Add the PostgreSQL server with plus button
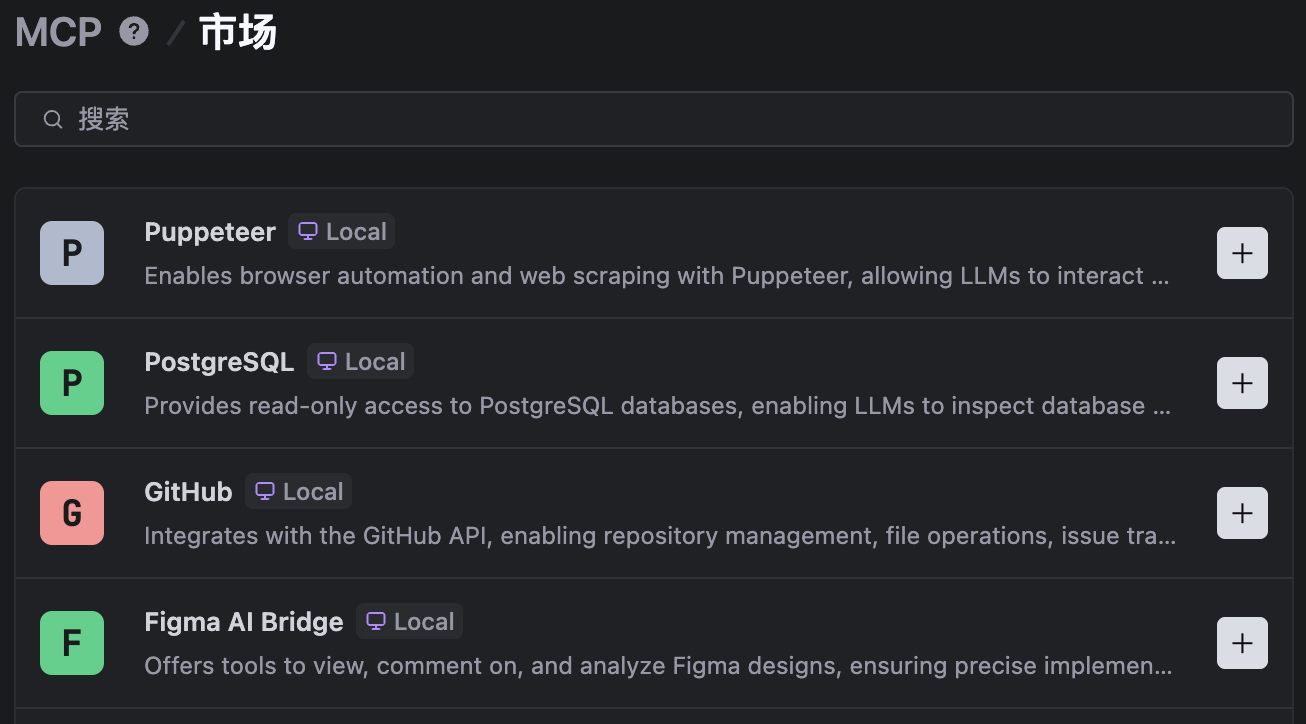This screenshot has height=724, width=1306. pyautogui.click(x=1242, y=383)
